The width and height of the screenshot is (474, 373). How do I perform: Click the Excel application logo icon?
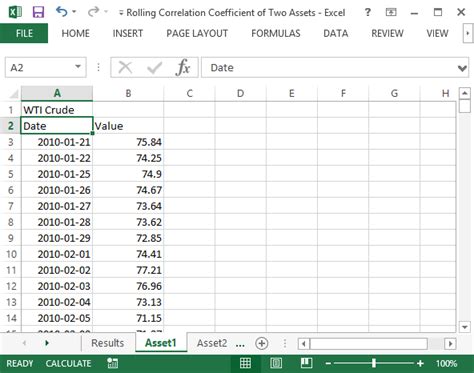(x=14, y=13)
